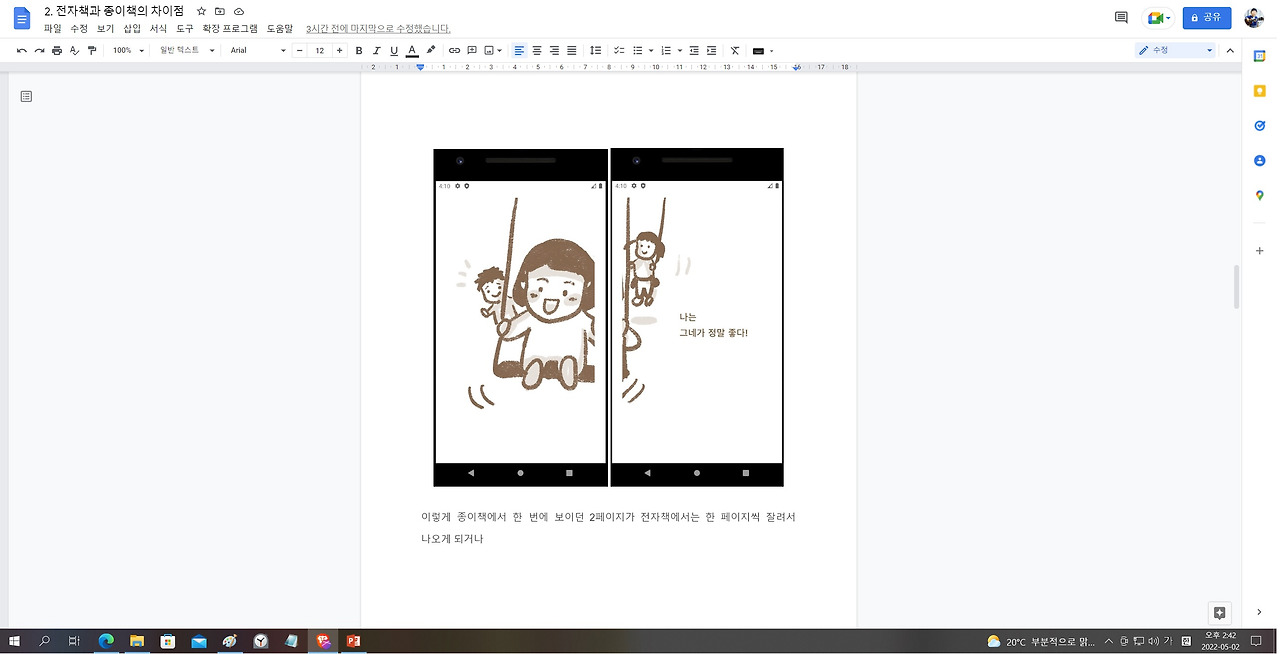Open the 서식 menu
Viewport: 1280px width, 654px height.
(x=158, y=29)
